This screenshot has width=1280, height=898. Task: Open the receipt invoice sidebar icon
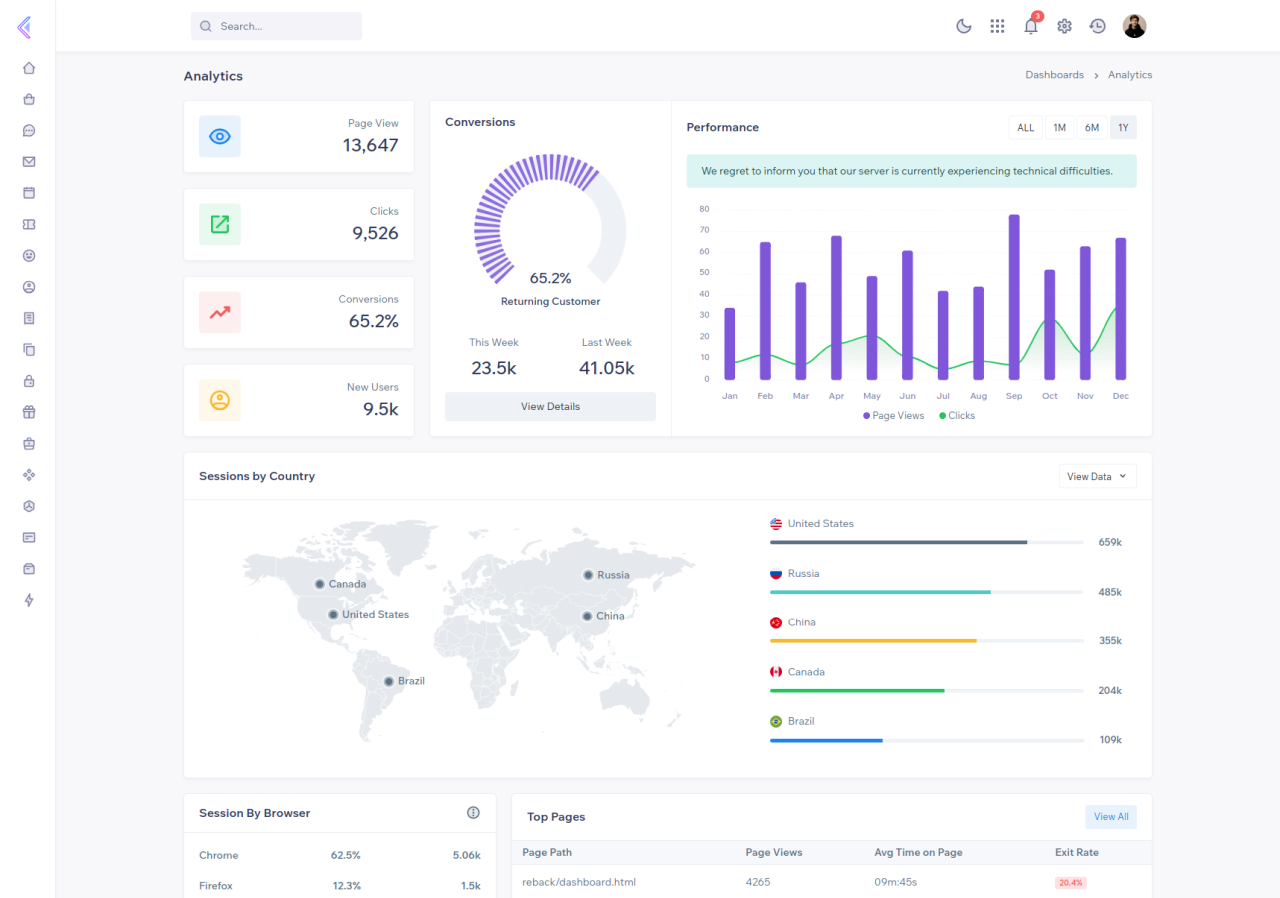click(29, 318)
